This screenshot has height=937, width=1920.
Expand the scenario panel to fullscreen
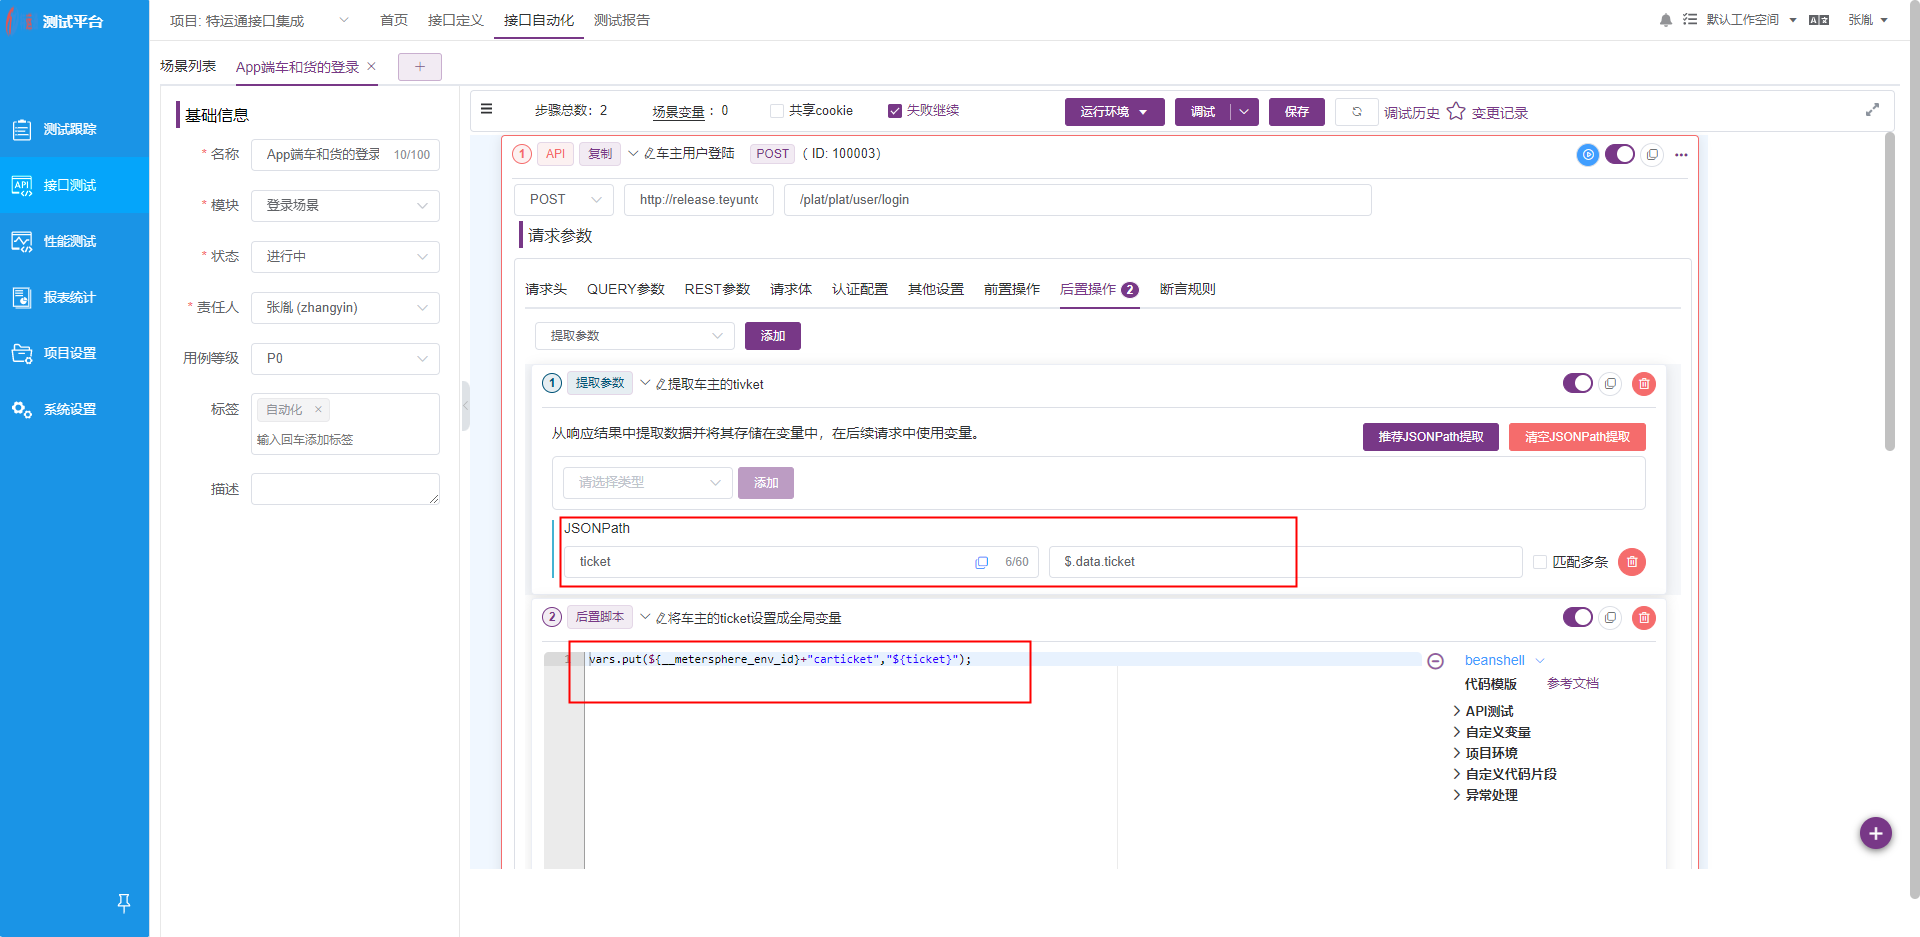pyautogui.click(x=1872, y=110)
